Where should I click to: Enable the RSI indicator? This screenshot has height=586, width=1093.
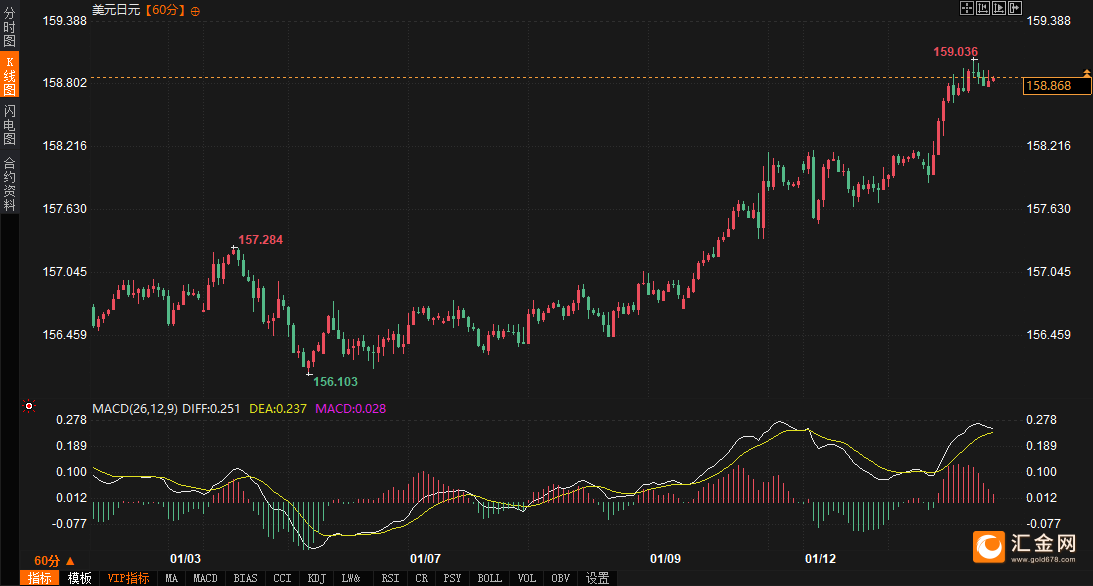(390, 578)
